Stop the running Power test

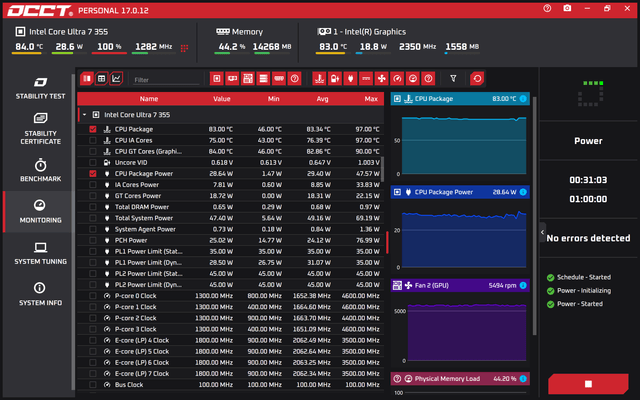(x=588, y=384)
